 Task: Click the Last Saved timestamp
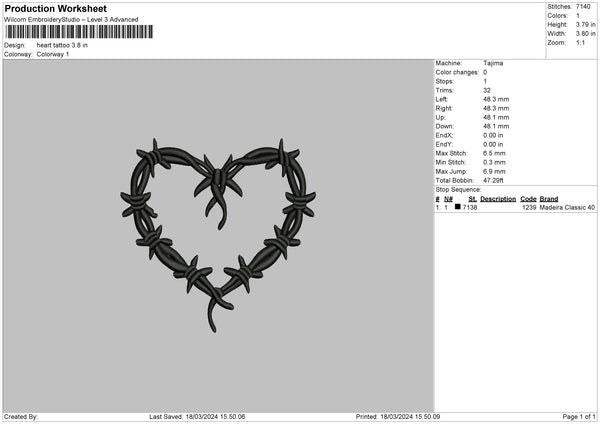[197, 416]
